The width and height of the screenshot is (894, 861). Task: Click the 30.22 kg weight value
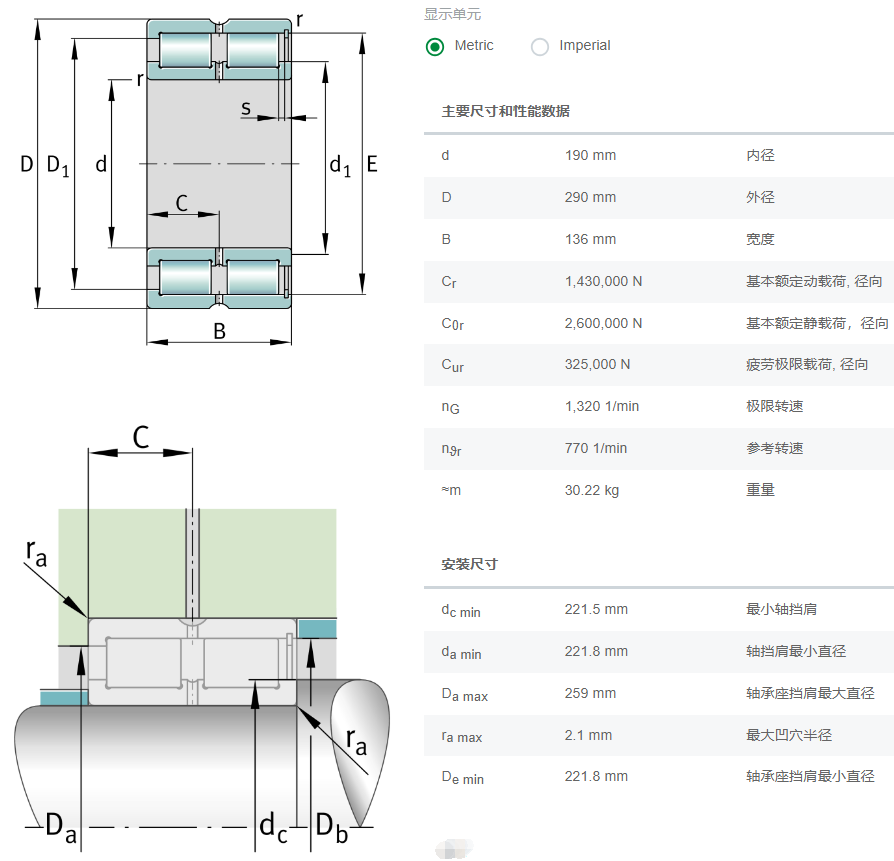(x=591, y=490)
